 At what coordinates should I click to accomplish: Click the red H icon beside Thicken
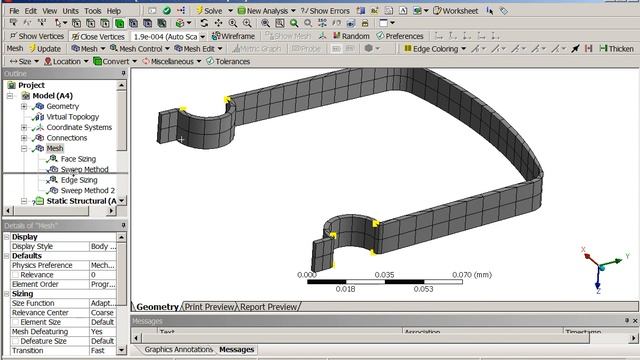589,49
